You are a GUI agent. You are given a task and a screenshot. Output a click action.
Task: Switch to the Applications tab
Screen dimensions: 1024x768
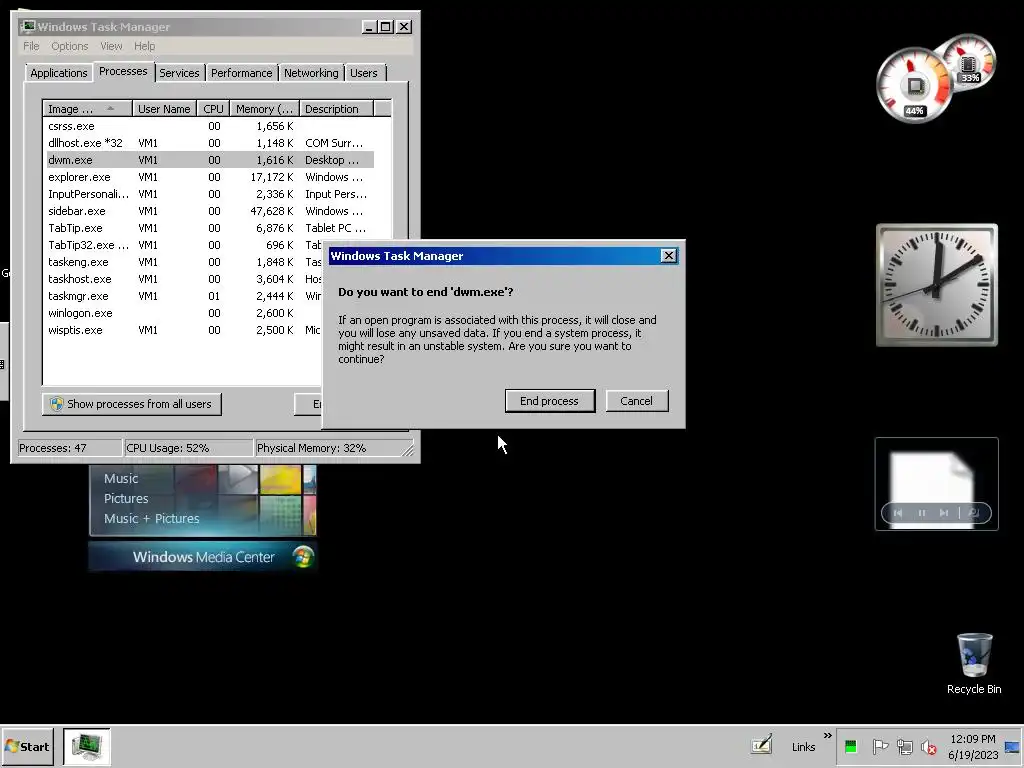point(59,73)
